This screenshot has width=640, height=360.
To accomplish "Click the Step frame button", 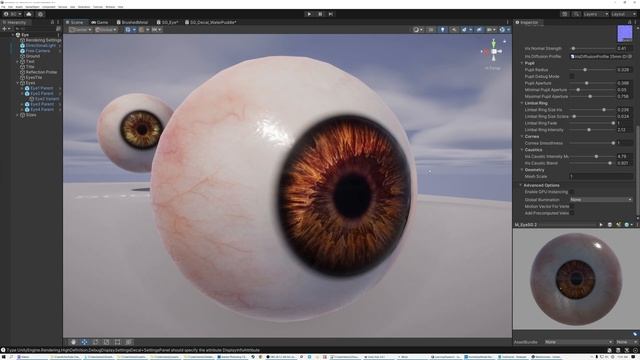I will [x=331, y=14].
